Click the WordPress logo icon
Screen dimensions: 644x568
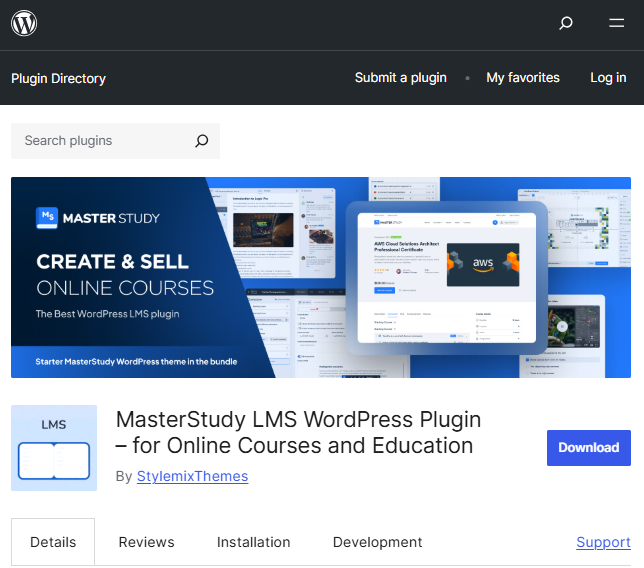pyautogui.click(x=24, y=23)
